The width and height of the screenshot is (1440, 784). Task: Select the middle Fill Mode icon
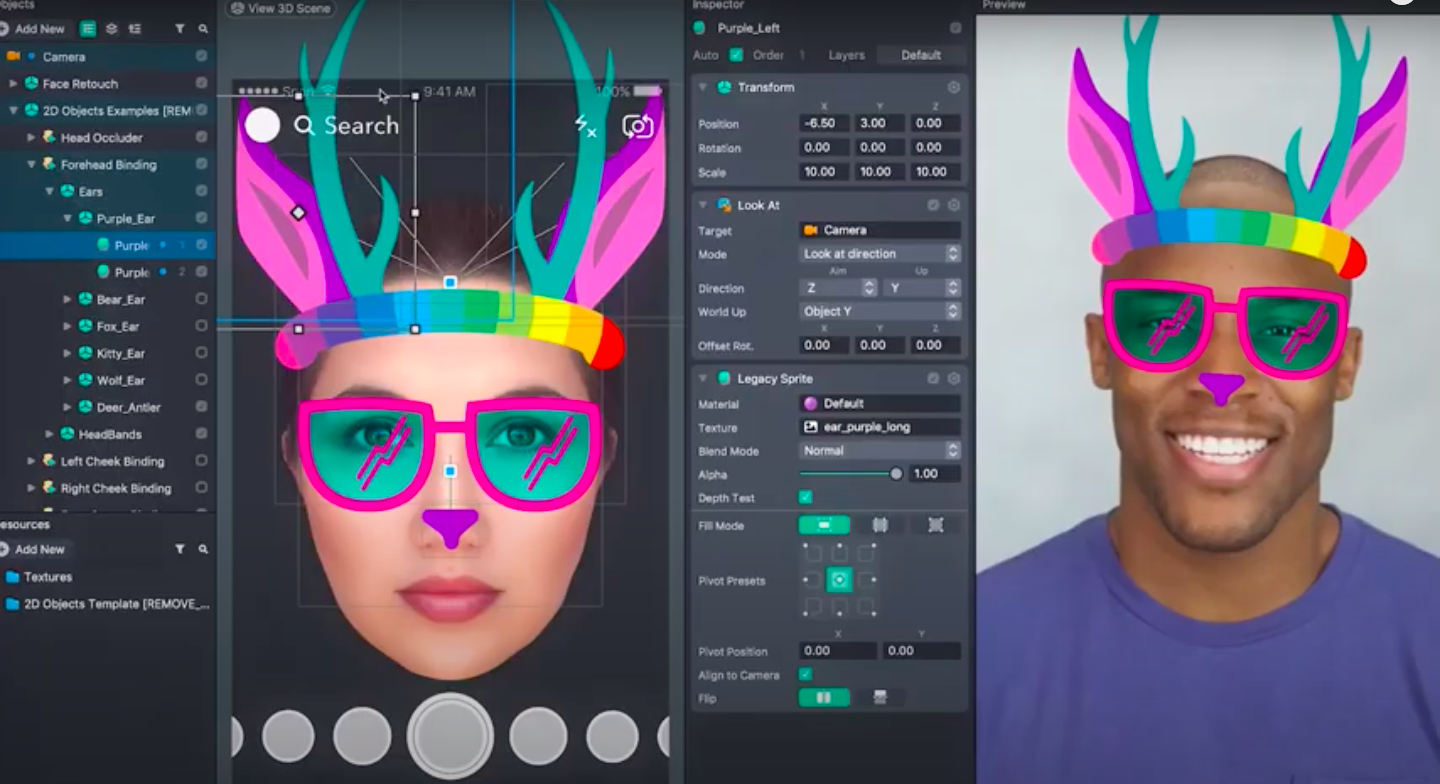click(880, 525)
